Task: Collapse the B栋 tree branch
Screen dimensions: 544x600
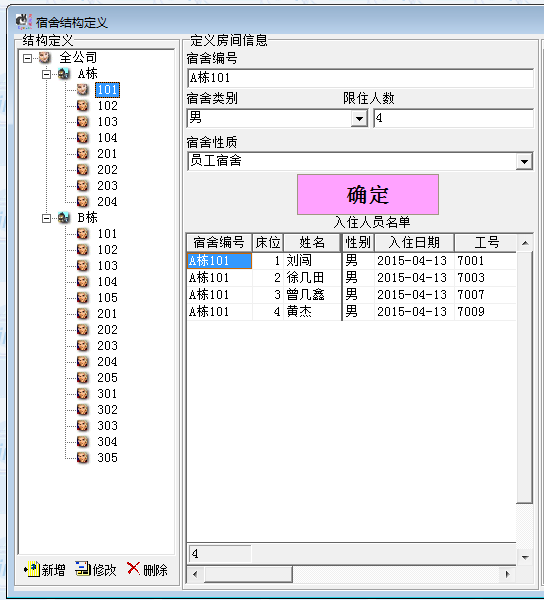Action: click(46, 218)
